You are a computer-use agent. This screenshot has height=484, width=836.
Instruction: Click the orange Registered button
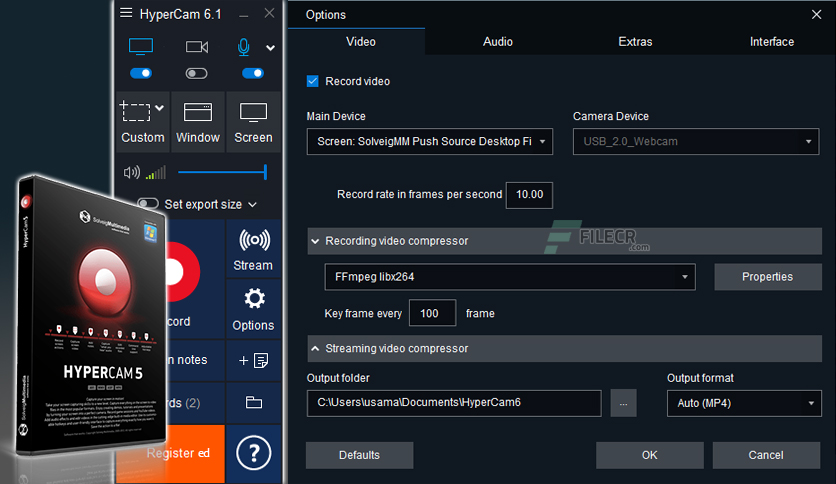[178, 453]
